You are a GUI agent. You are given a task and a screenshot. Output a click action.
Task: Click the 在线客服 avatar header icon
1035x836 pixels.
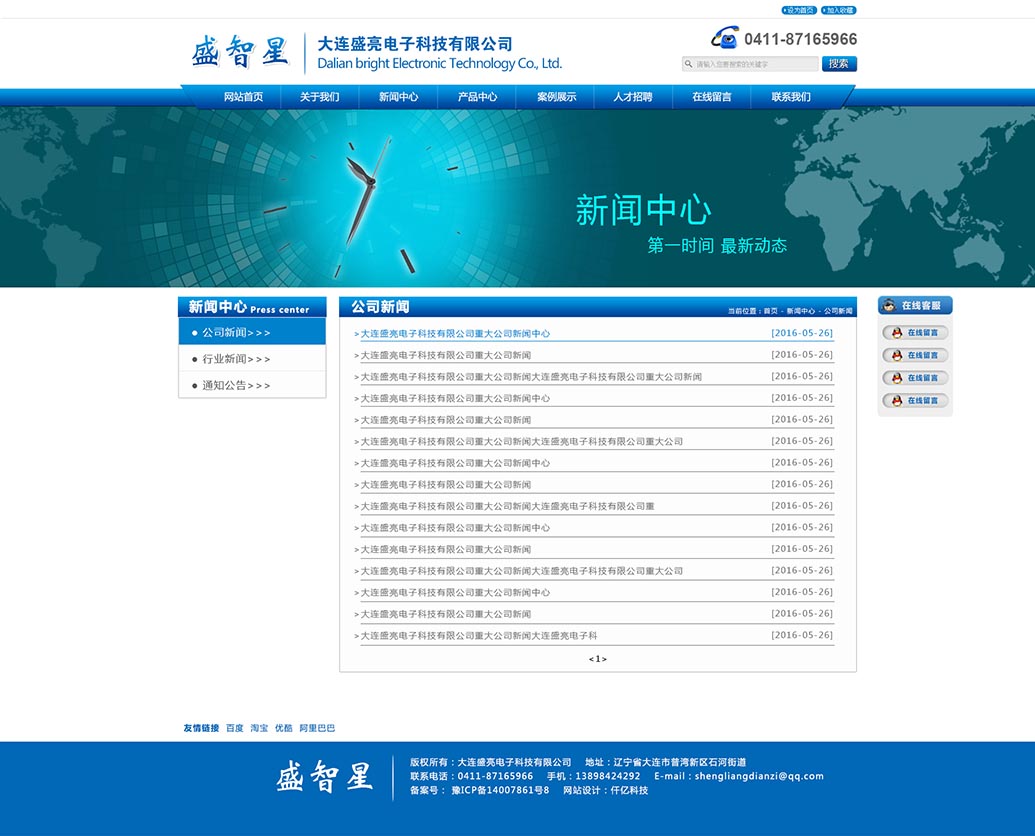point(890,306)
